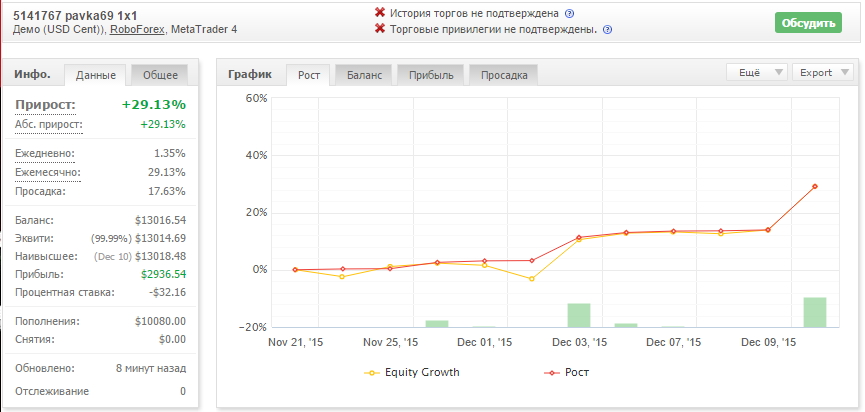The height and width of the screenshot is (412, 865).
Task: Click the Ежедневно label
Action: (45, 153)
